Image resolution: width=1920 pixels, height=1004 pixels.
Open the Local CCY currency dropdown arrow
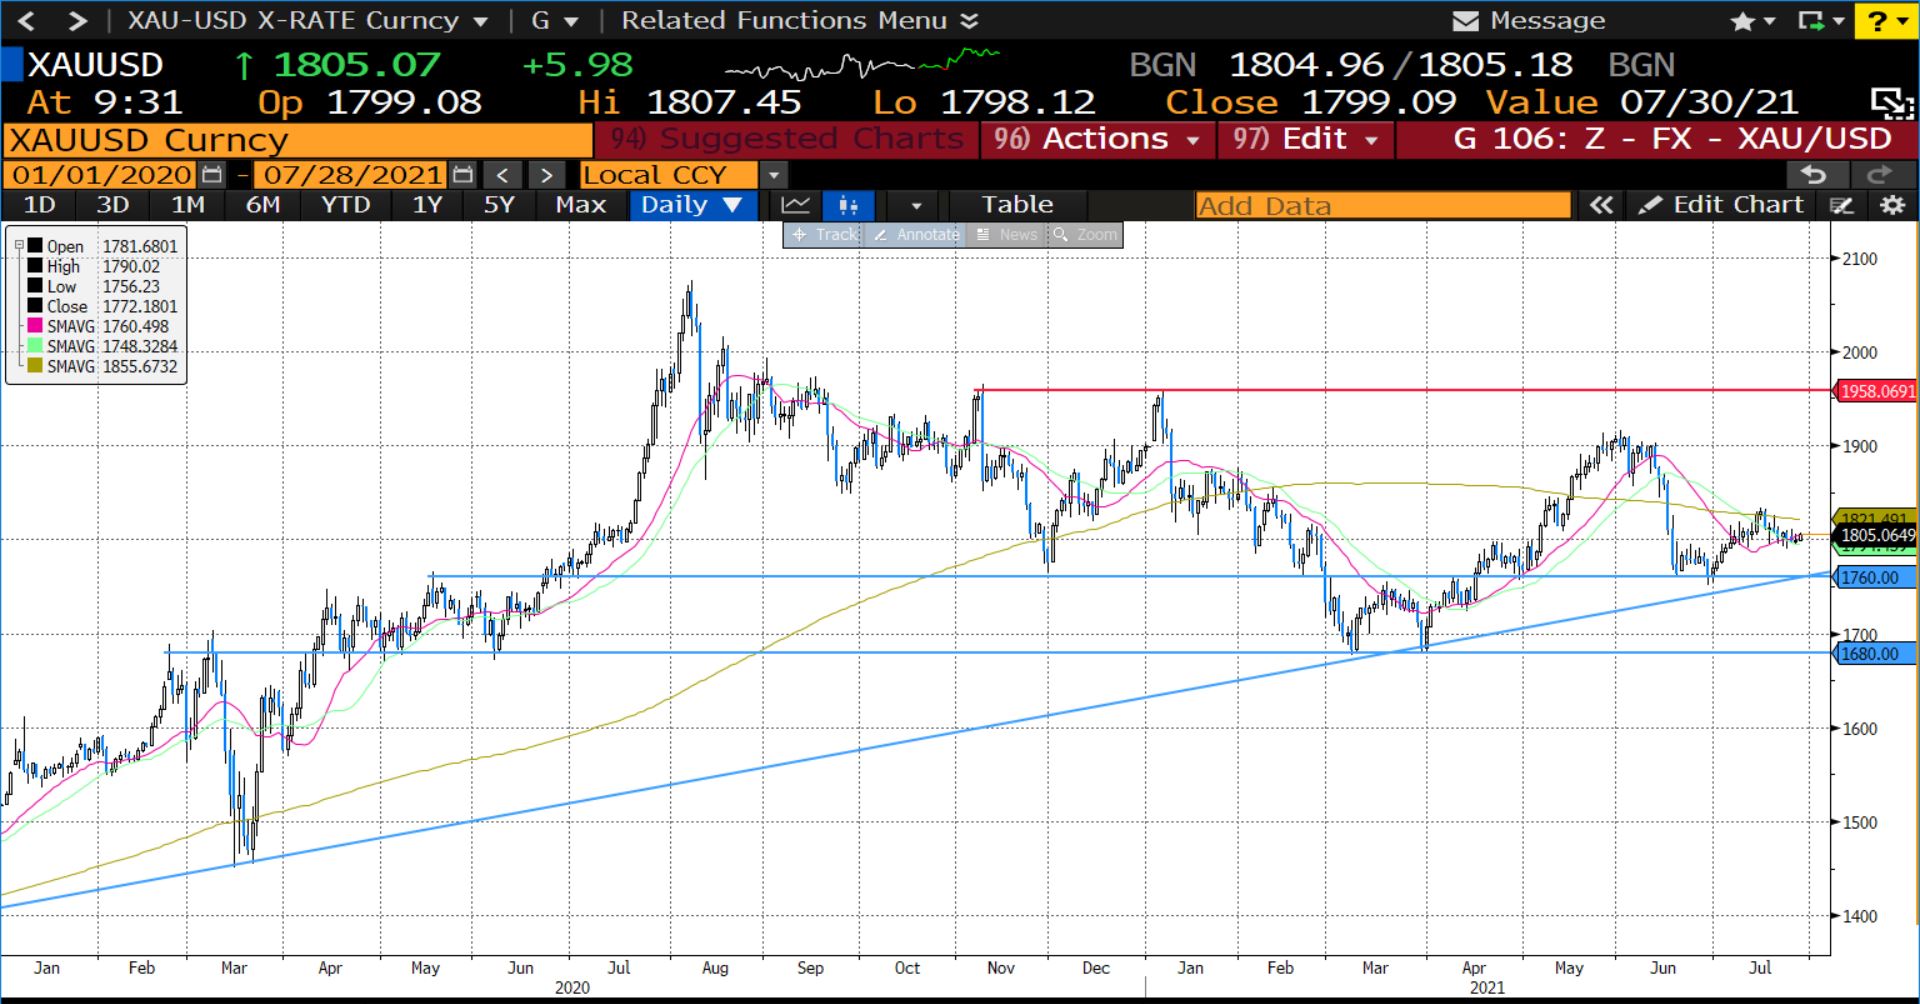point(773,175)
